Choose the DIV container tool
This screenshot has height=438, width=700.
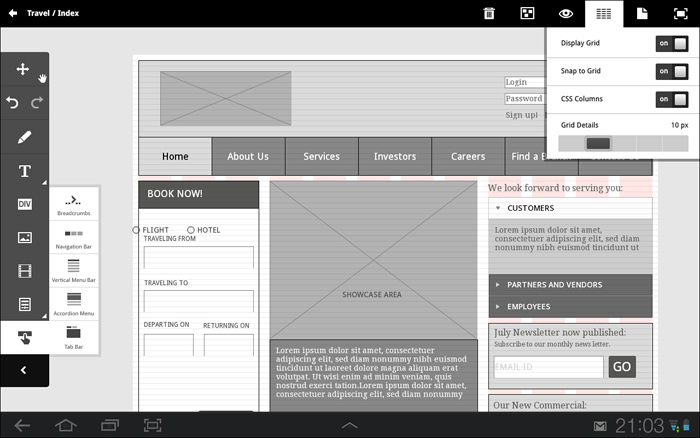point(24,204)
